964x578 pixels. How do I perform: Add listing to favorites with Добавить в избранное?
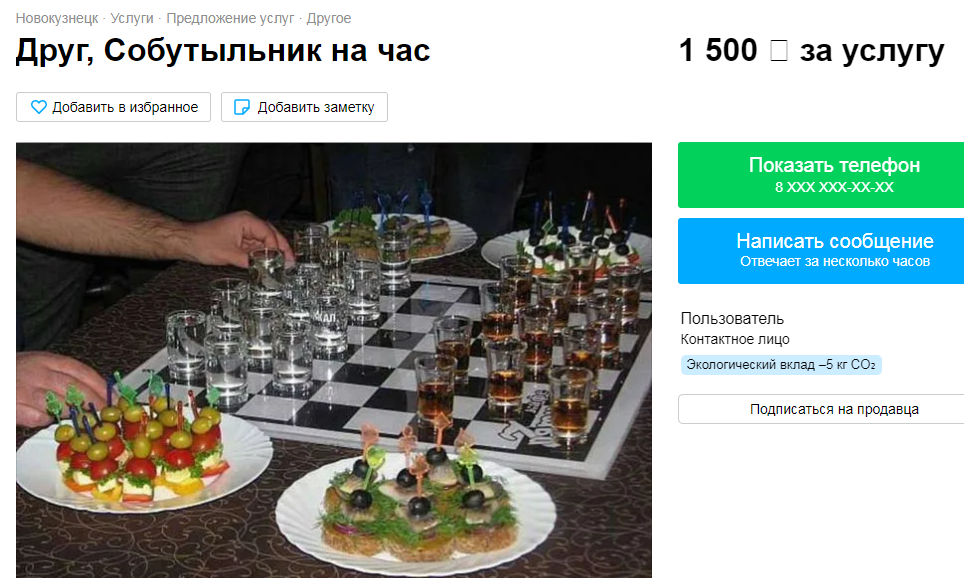click(114, 107)
